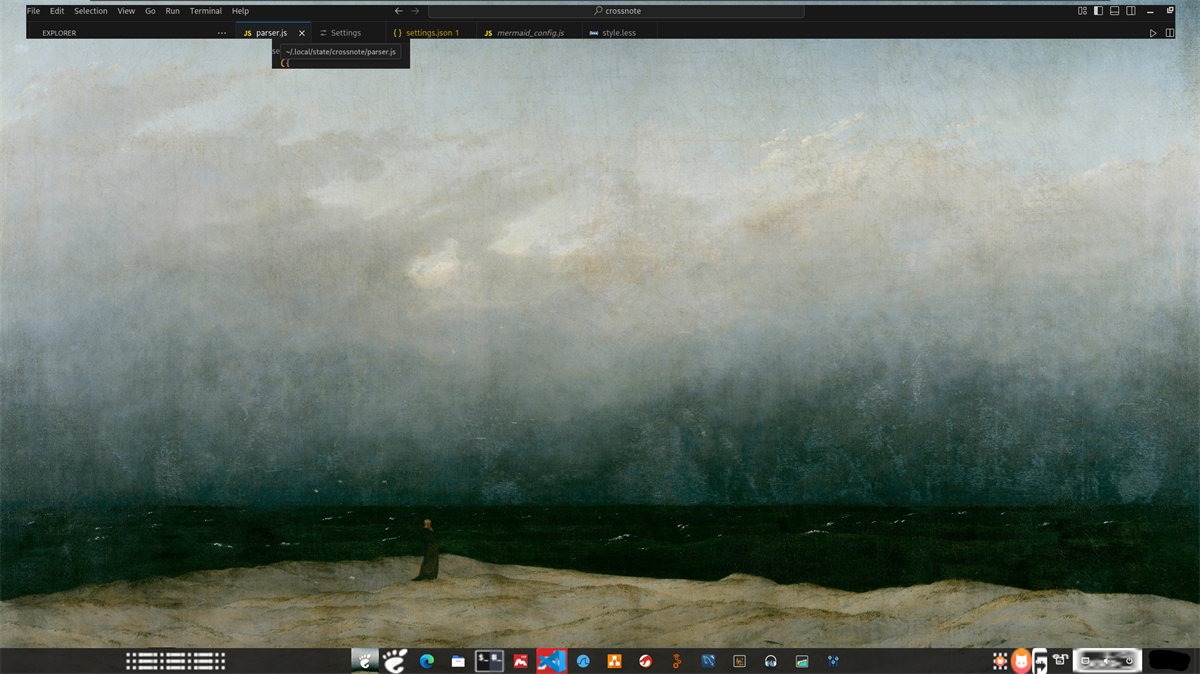1200x674 pixels.
Task: Open the dark framed chart taskbar icon
Action: point(740,661)
